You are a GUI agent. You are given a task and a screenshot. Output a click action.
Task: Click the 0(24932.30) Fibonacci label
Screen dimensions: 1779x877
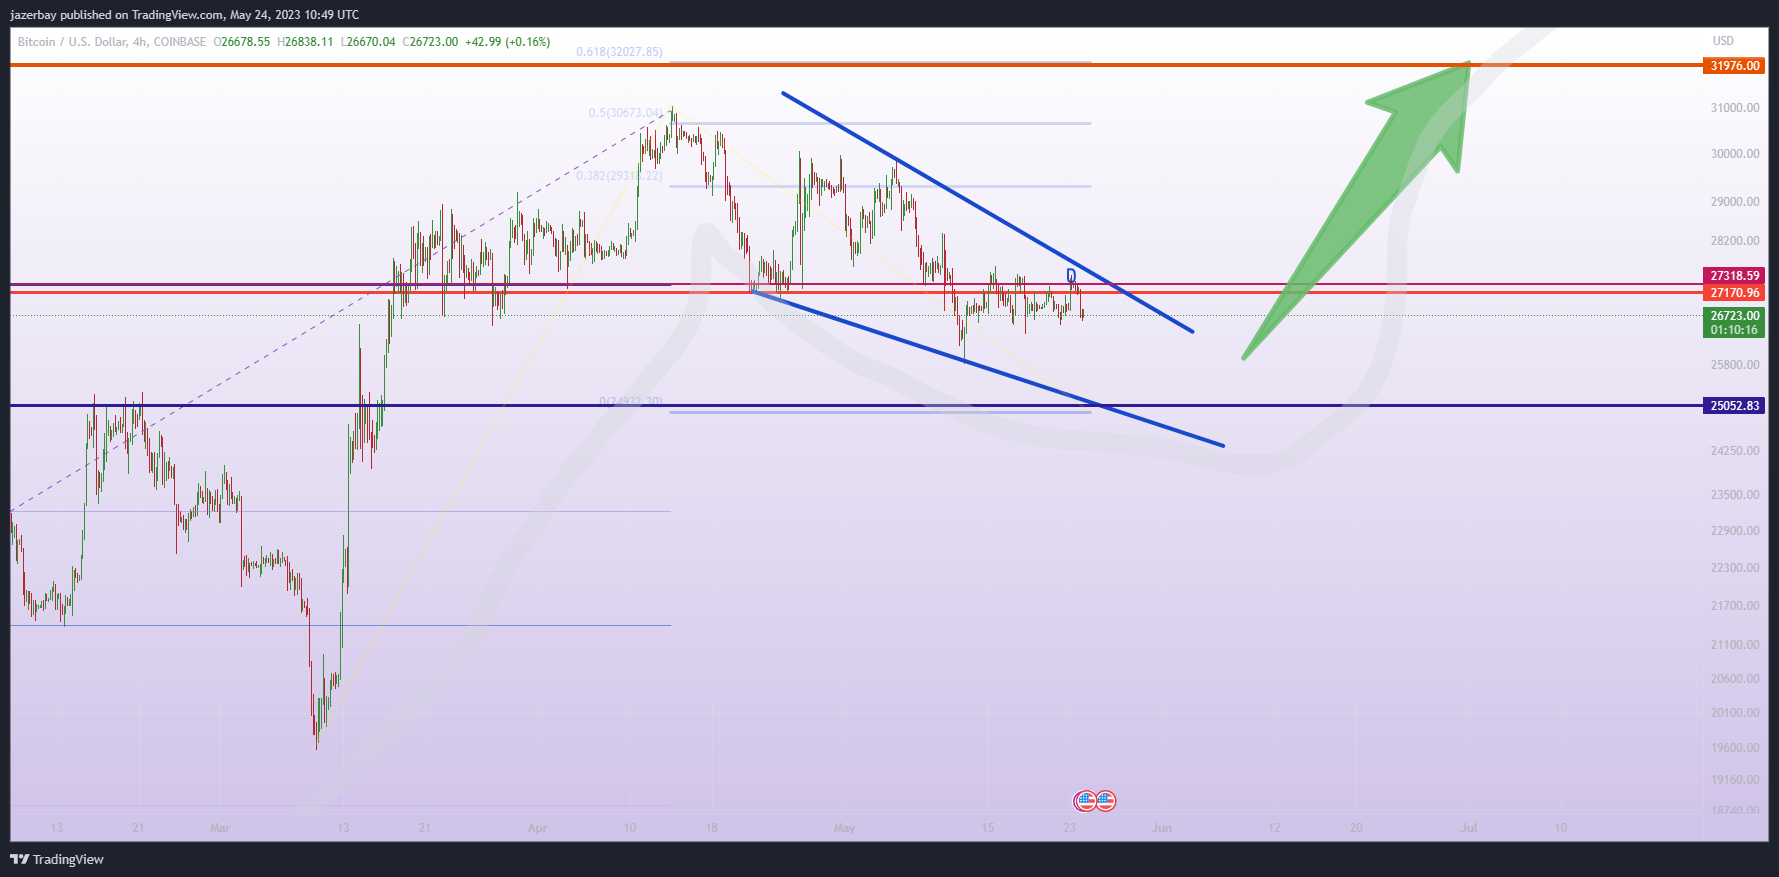(631, 402)
